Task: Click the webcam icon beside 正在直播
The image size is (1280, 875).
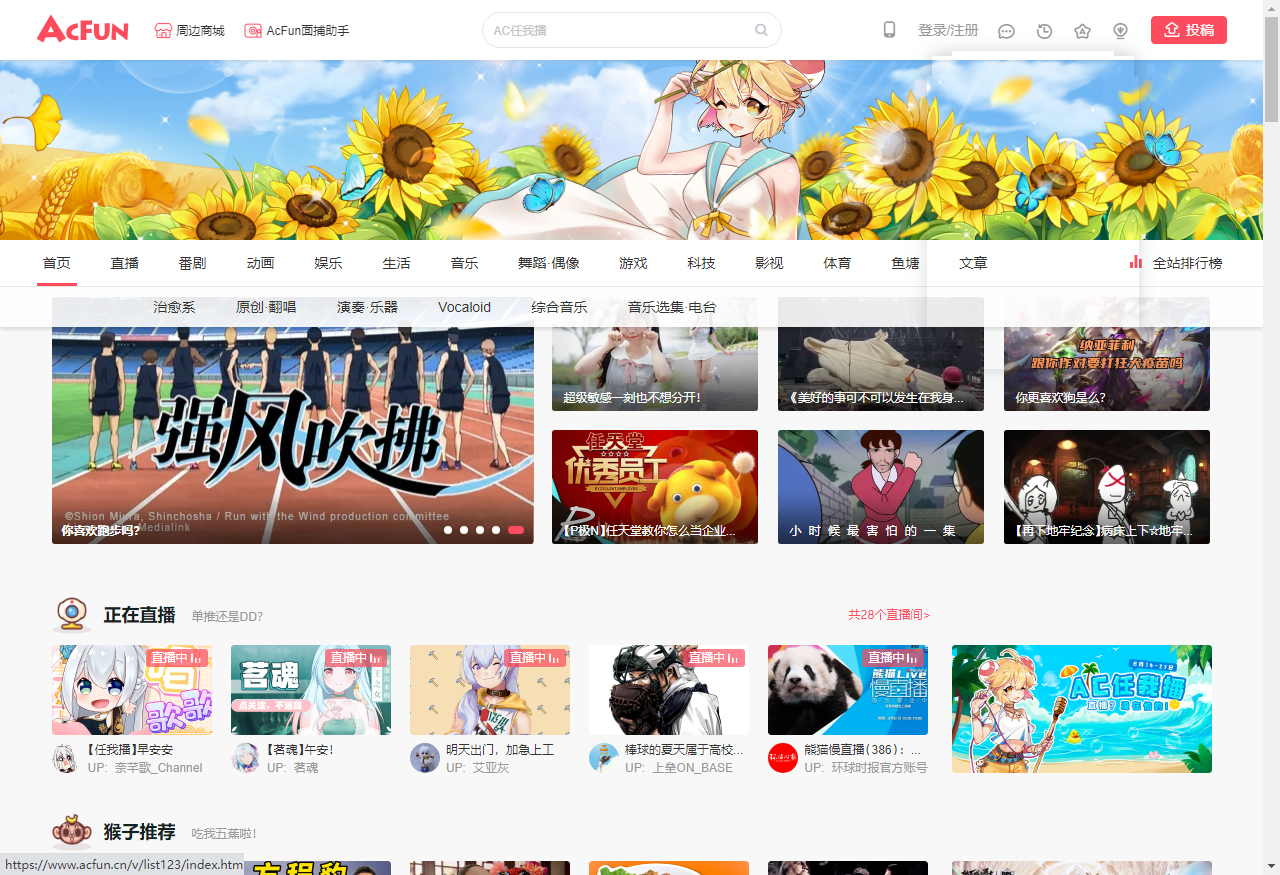Action: pos(70,615)
